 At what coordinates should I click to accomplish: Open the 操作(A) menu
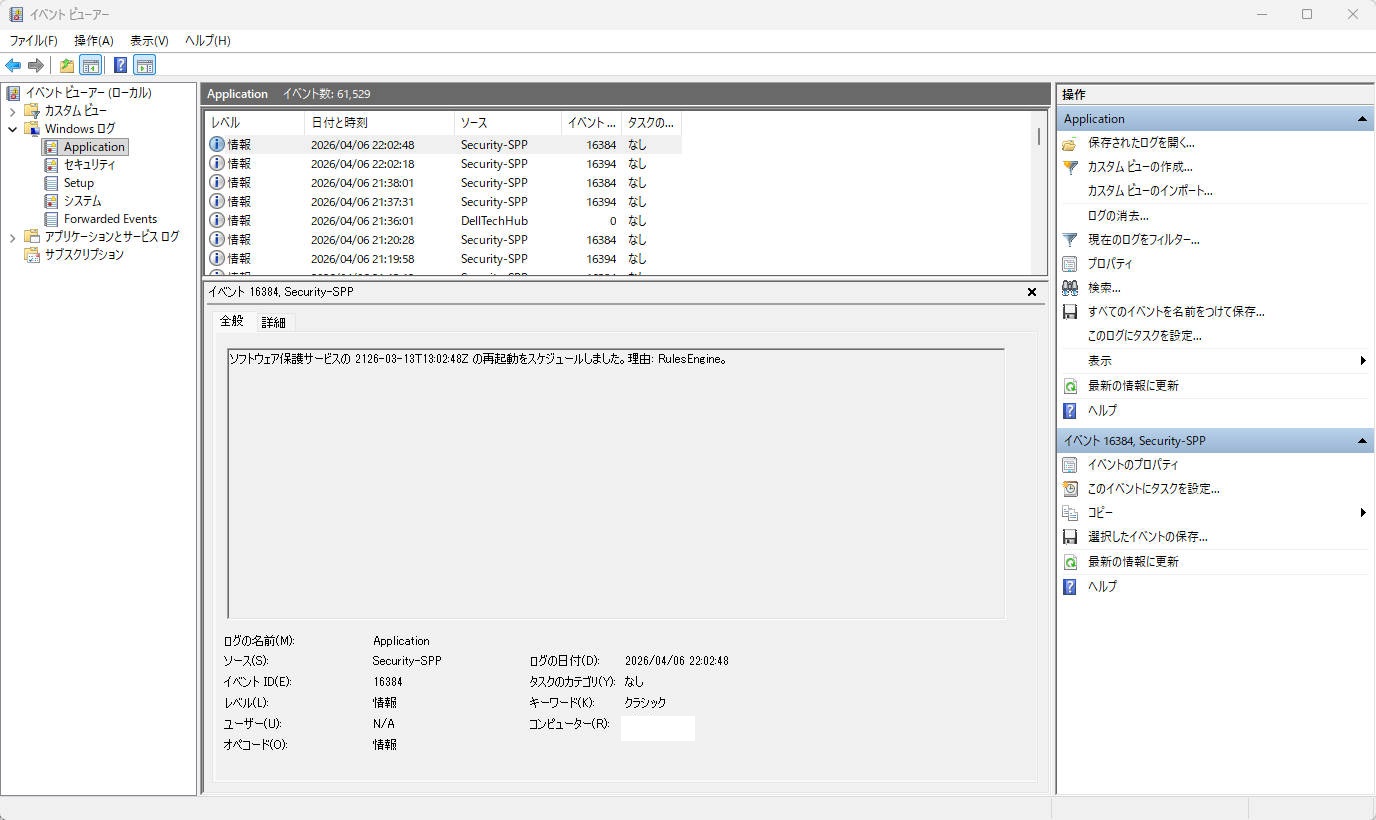click(93, 41)
